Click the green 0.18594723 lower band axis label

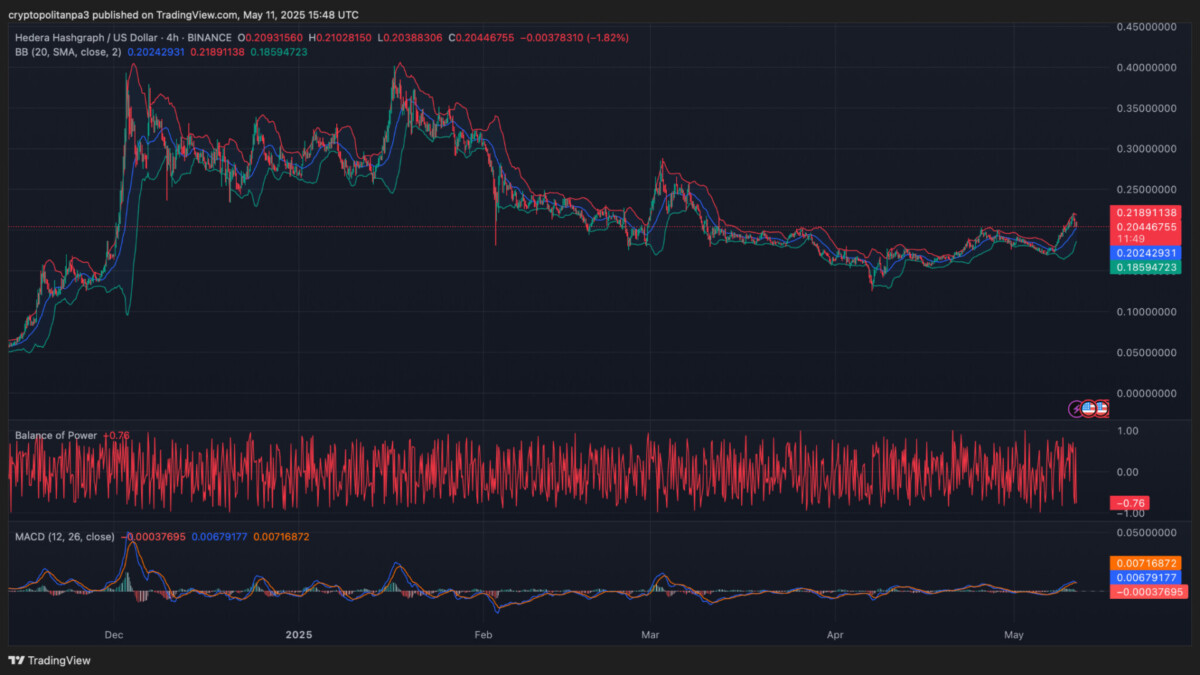tap(1145, 268)
